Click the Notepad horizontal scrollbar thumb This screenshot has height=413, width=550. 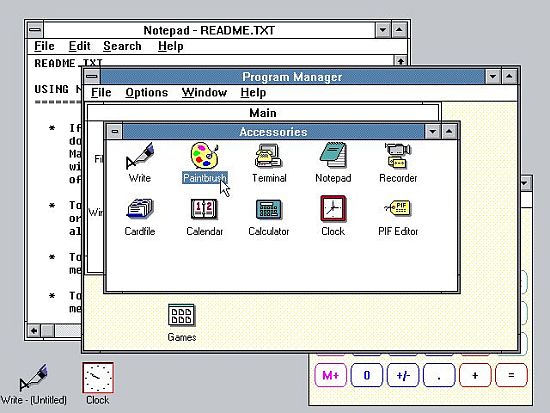point(48,331)
